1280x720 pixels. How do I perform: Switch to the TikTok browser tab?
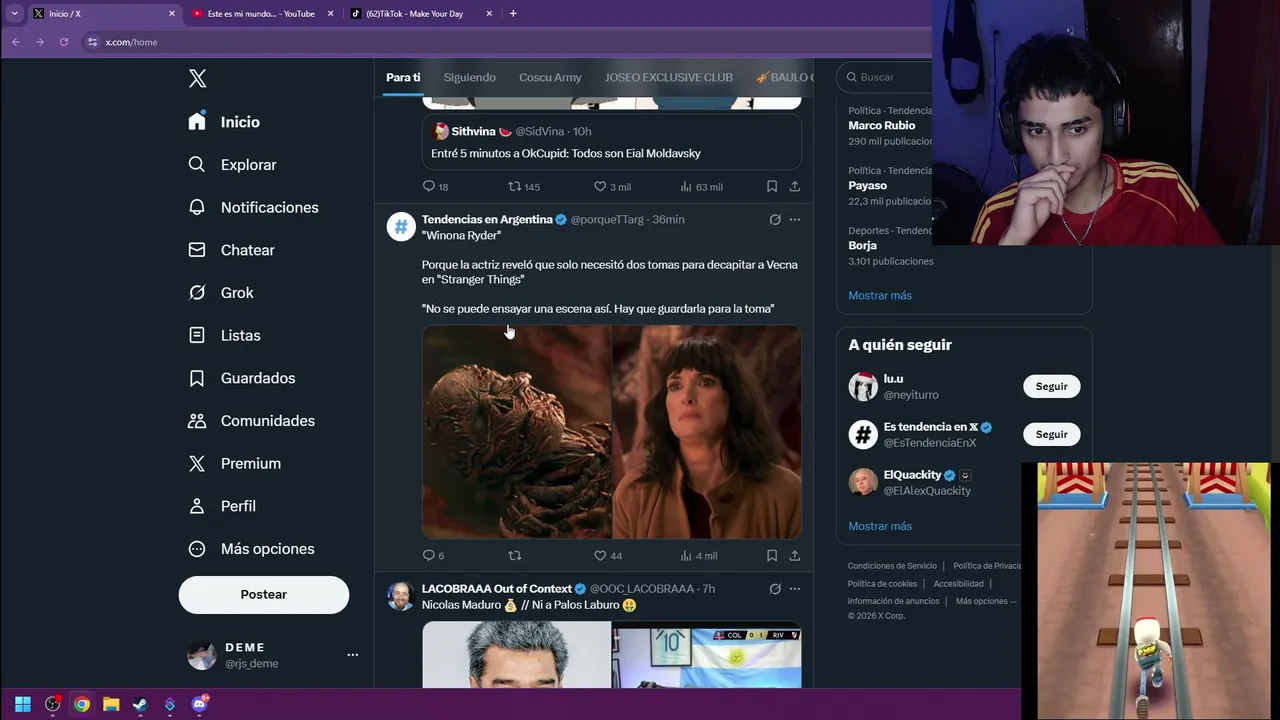[420, 14]
